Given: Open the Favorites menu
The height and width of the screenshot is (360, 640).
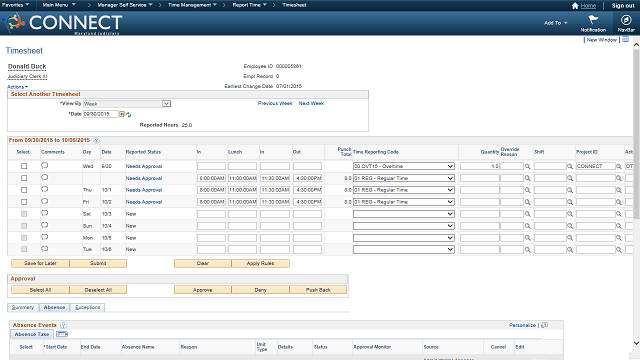Looking at the screenshot, I should pyautogui.click(x=15, y=5).
